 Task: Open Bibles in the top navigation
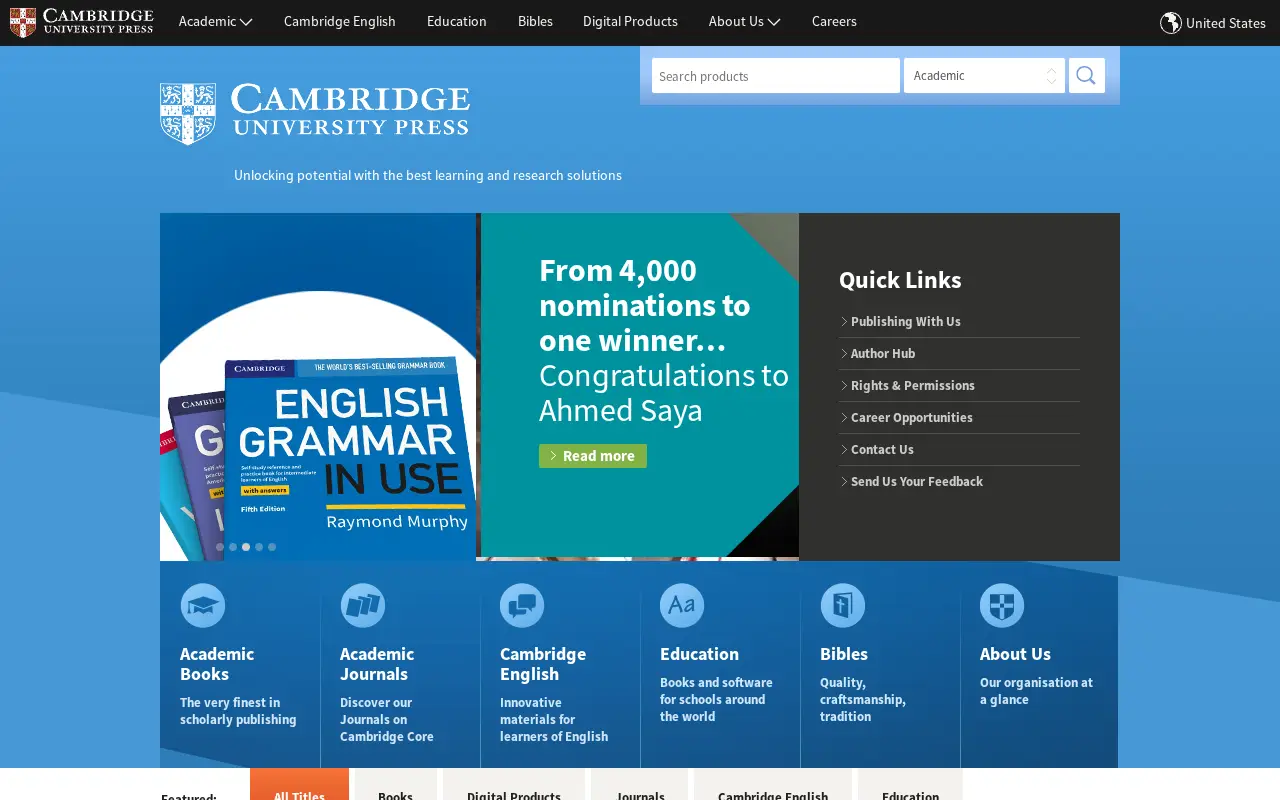(535, 21)
